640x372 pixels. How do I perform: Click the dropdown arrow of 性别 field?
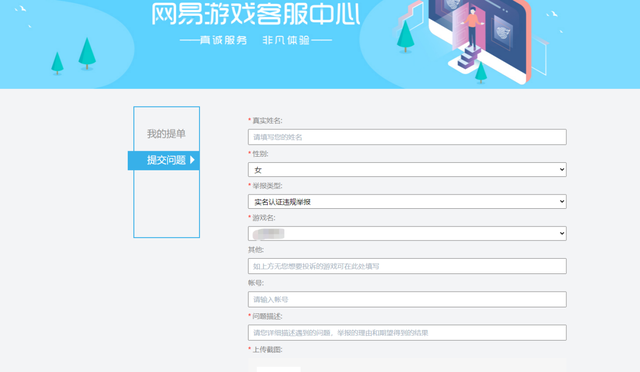(562, 169)
